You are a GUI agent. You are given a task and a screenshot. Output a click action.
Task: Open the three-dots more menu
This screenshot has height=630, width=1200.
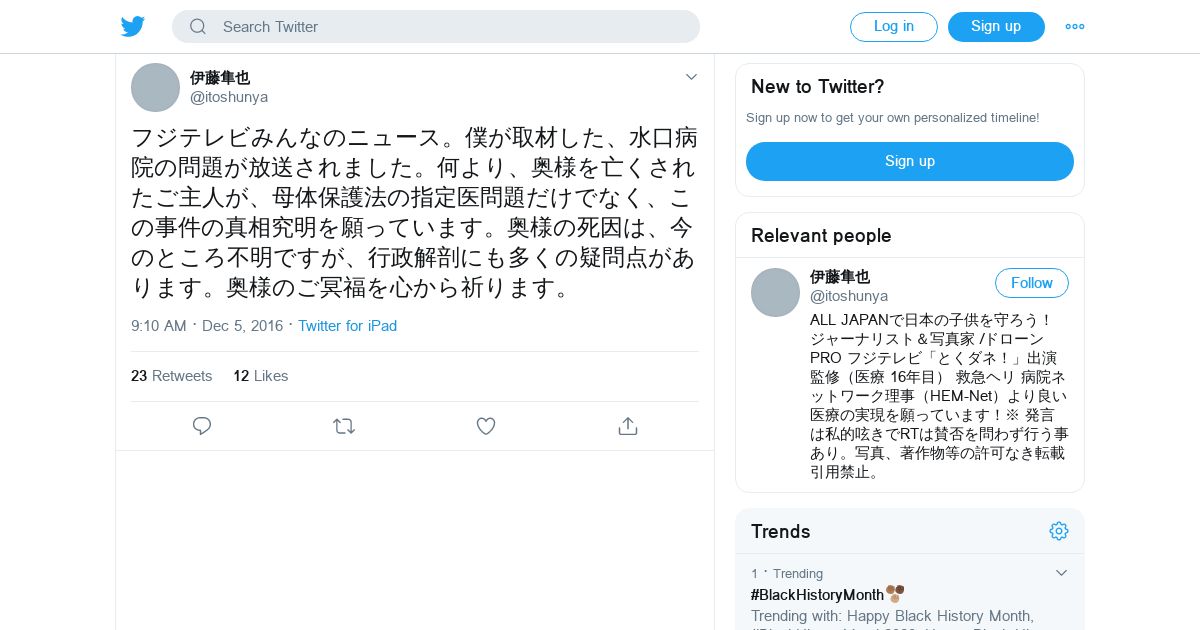point(1075,27)
